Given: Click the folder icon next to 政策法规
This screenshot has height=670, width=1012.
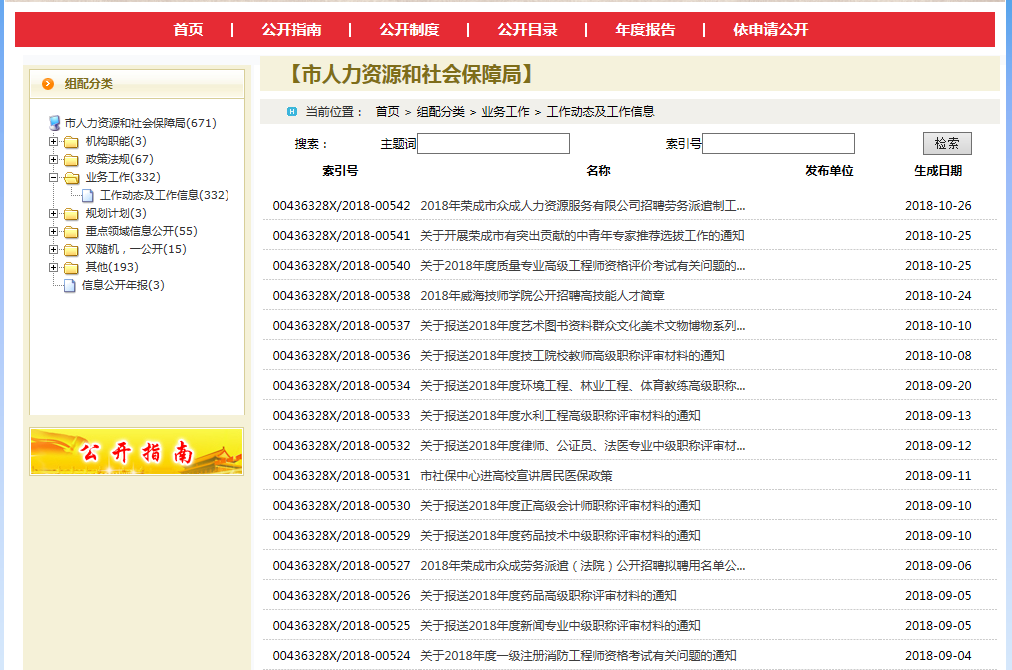Looking at the screenshot, I should pos(71,159).
